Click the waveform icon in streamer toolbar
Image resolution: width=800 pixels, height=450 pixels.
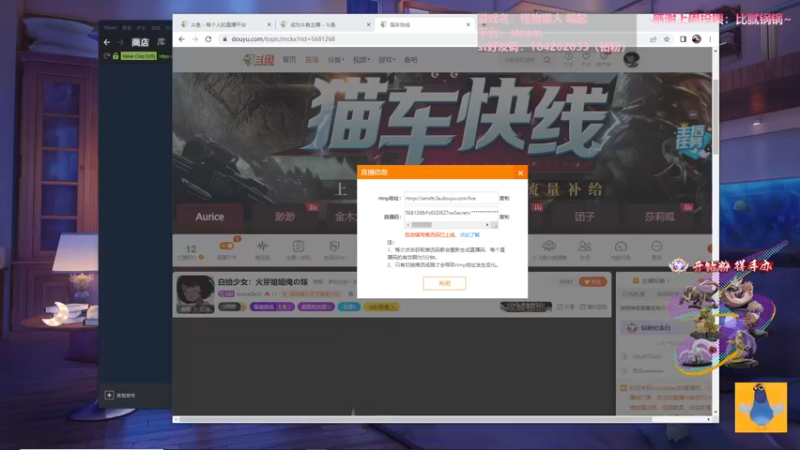click(262, 246)
